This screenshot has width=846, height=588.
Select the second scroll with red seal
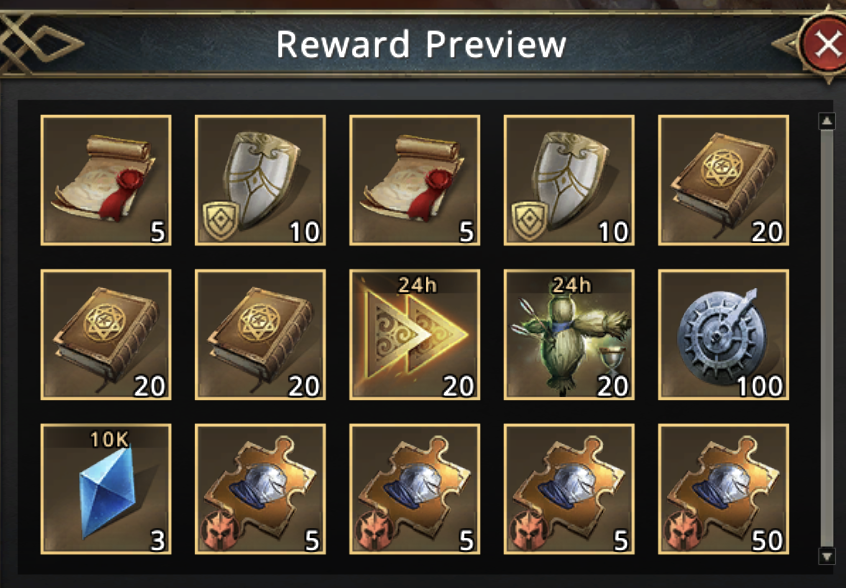coord(414,180)
